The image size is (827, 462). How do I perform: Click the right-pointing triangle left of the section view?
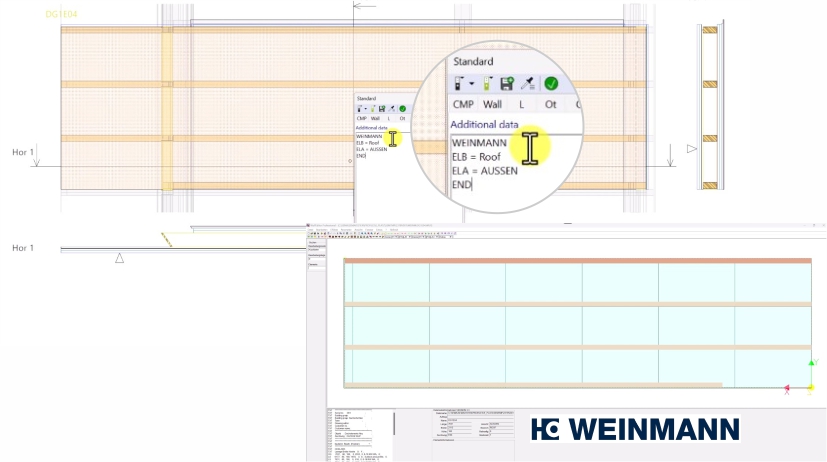(691, 149)
